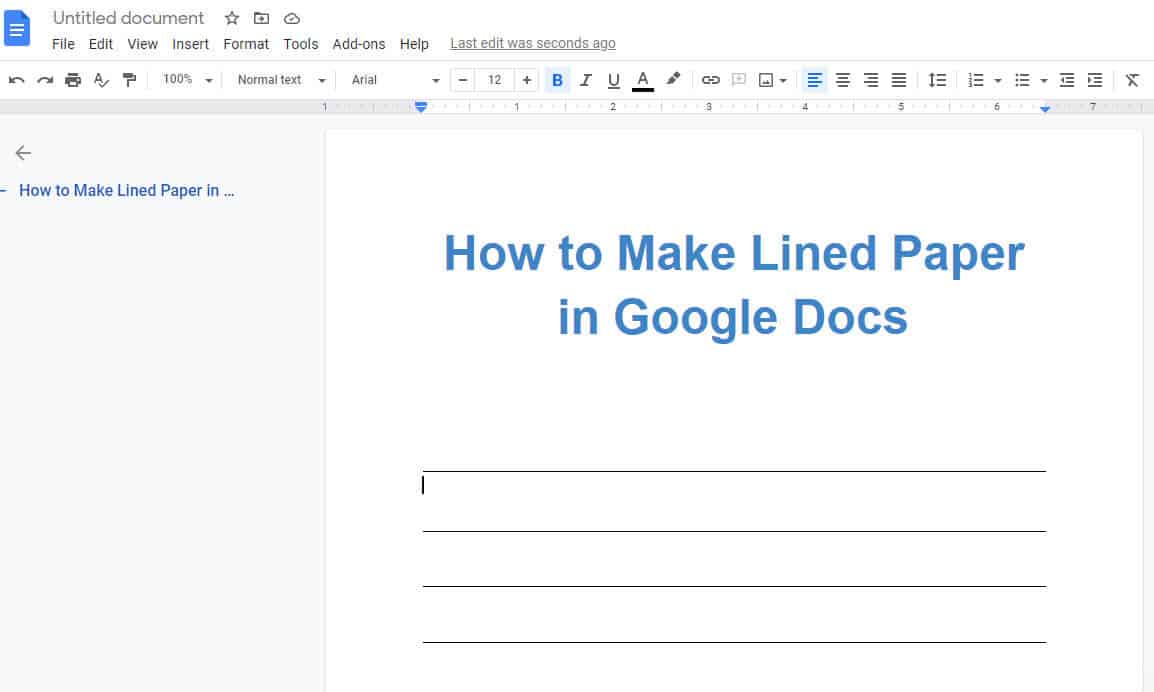Open the font family dropdown
Screen dimensions: 1154x692
(x=390, y=80)
